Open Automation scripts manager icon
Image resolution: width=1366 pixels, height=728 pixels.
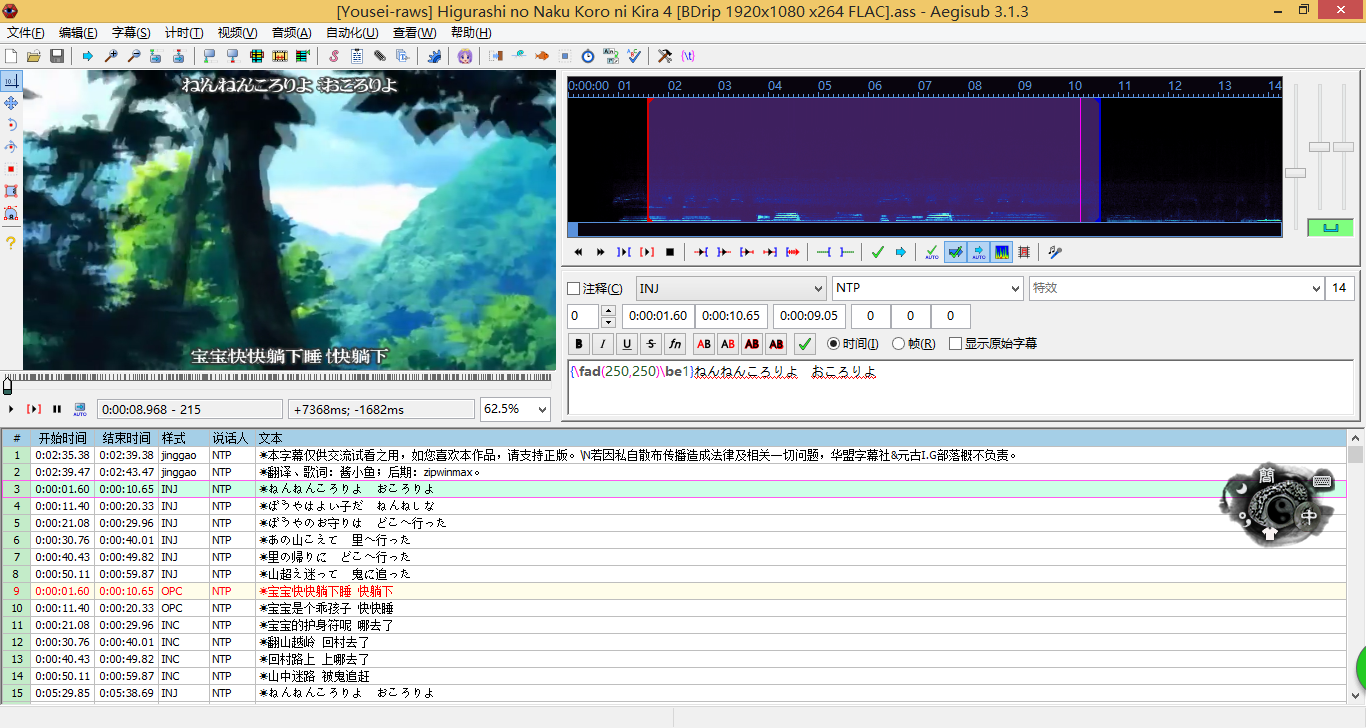point(436,56)
